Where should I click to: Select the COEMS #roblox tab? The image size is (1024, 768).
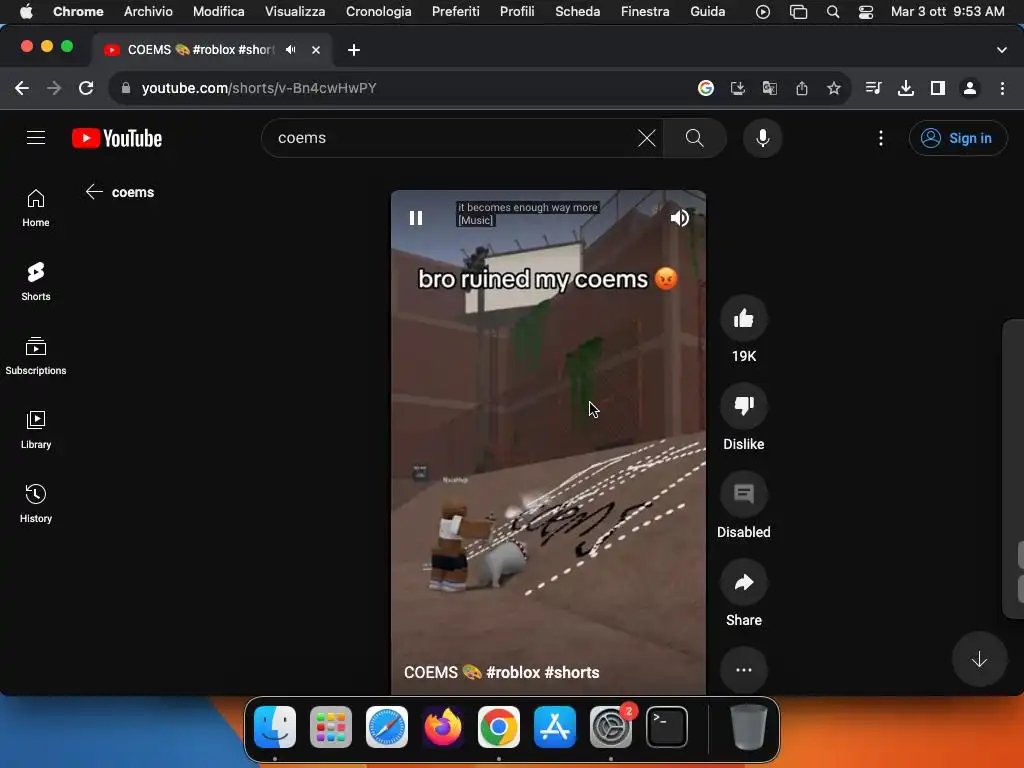[212, 50]
